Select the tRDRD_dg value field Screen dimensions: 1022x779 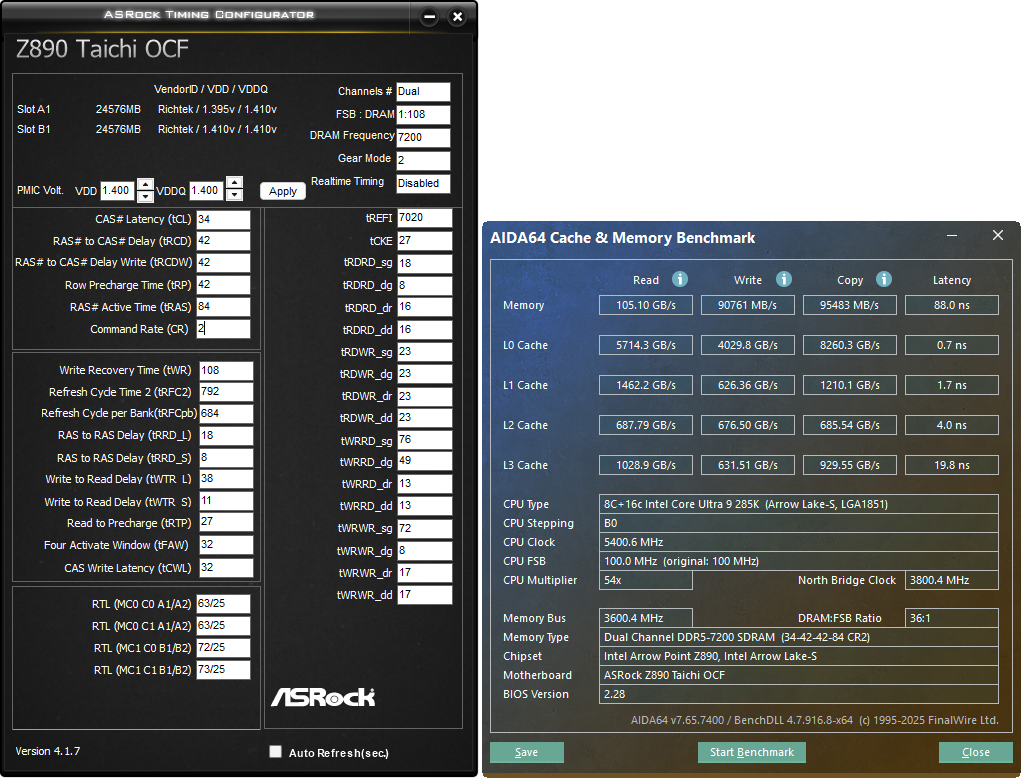coord(424,286)
